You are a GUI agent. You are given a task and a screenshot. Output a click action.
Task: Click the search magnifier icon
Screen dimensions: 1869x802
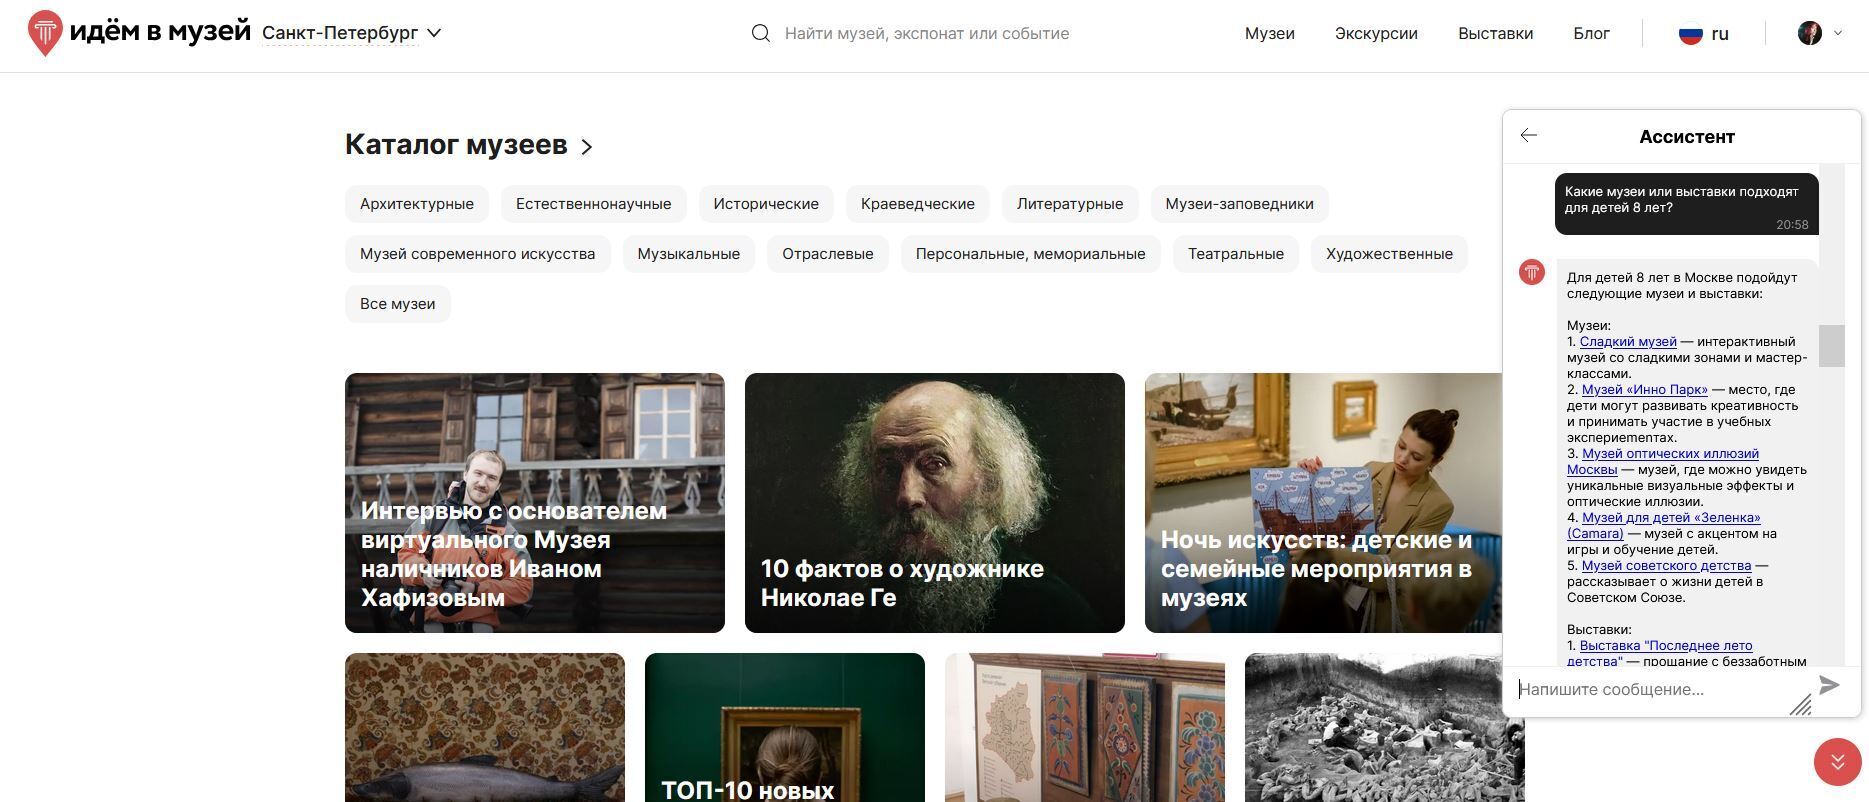(761, 33)
